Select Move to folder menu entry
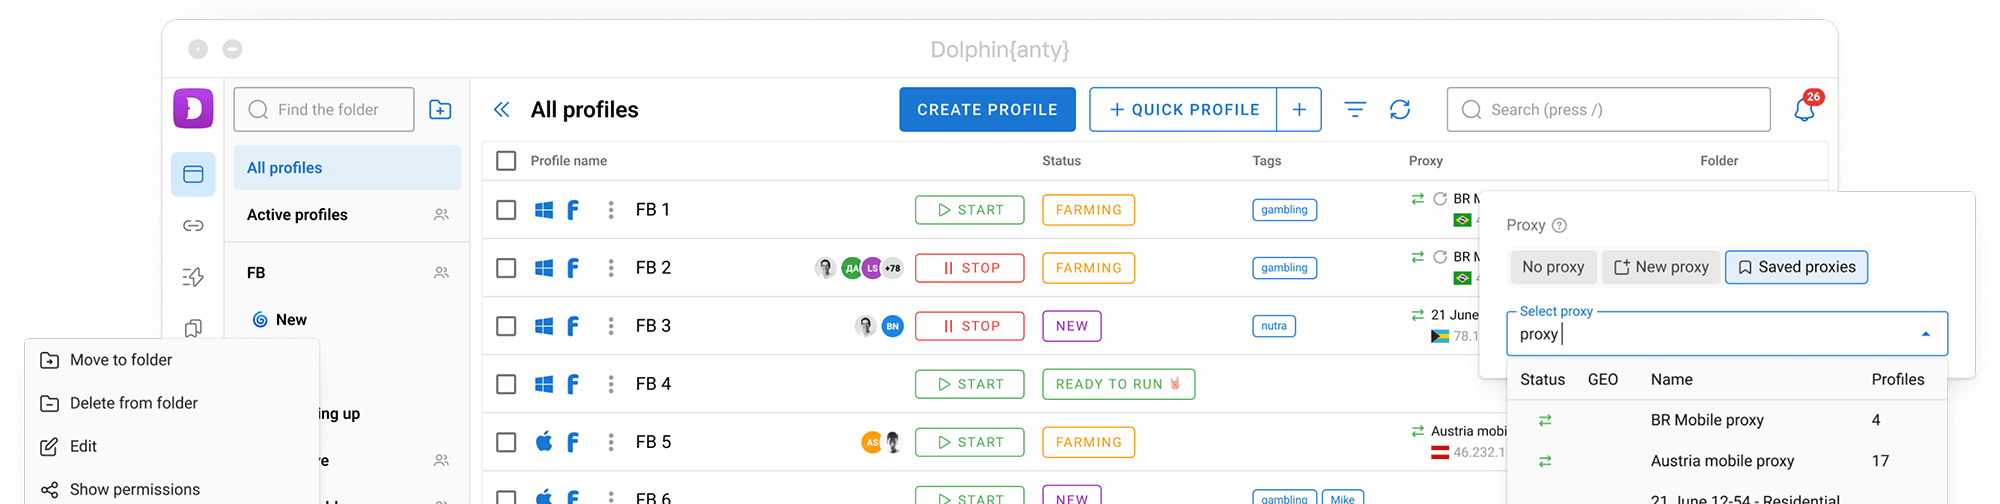Viewport: 2000px width, 504px height. [x=121, y=360]
